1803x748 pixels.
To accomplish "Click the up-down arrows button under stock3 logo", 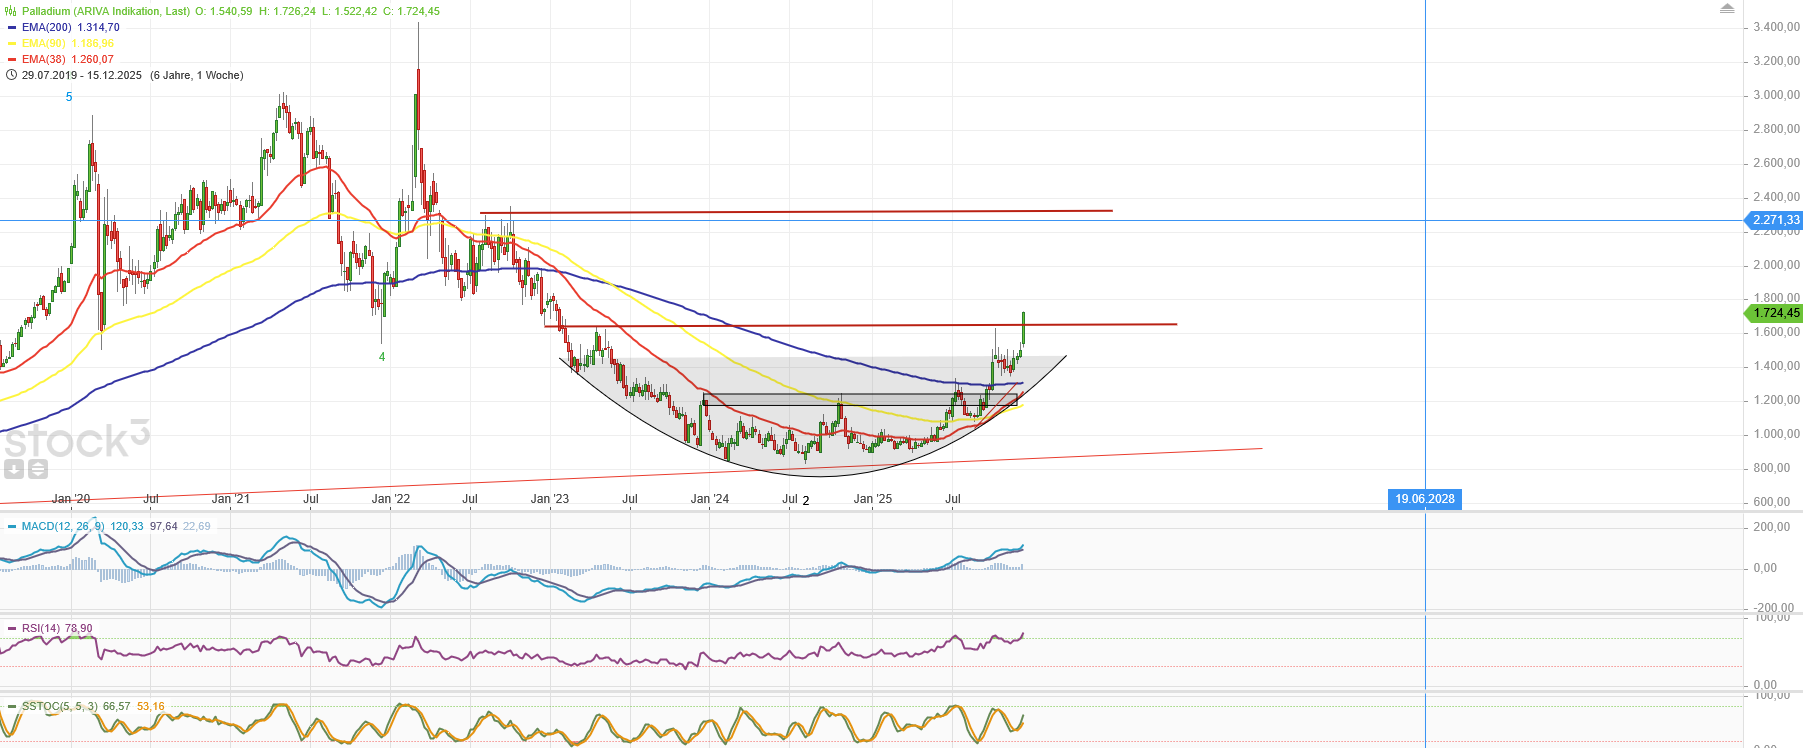I will (x=37, y=469).
